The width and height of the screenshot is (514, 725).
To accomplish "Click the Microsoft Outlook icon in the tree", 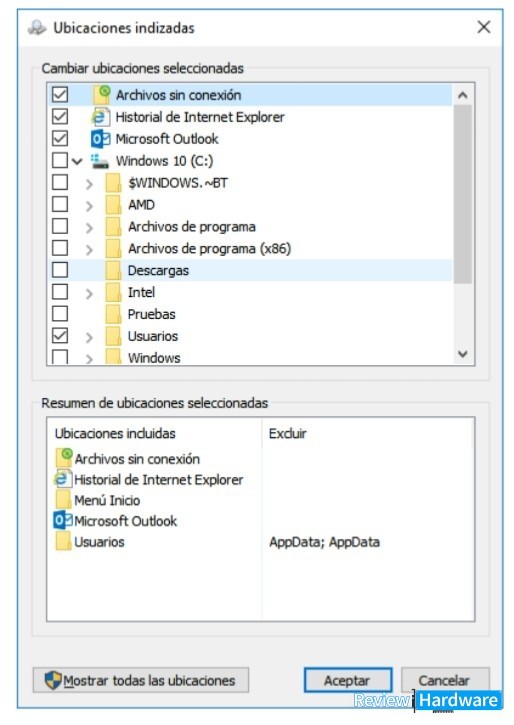I will tap(101, 139).
